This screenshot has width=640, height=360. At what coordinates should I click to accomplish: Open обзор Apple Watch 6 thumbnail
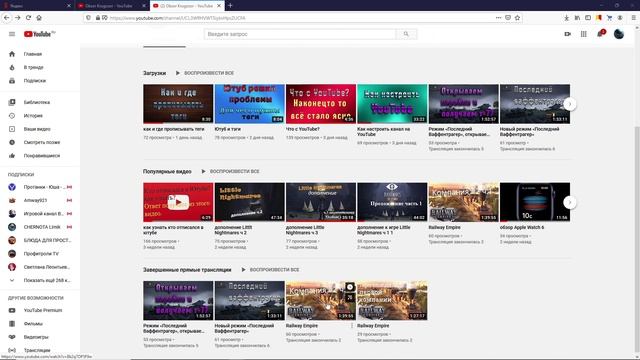click(x=535, y=202)
